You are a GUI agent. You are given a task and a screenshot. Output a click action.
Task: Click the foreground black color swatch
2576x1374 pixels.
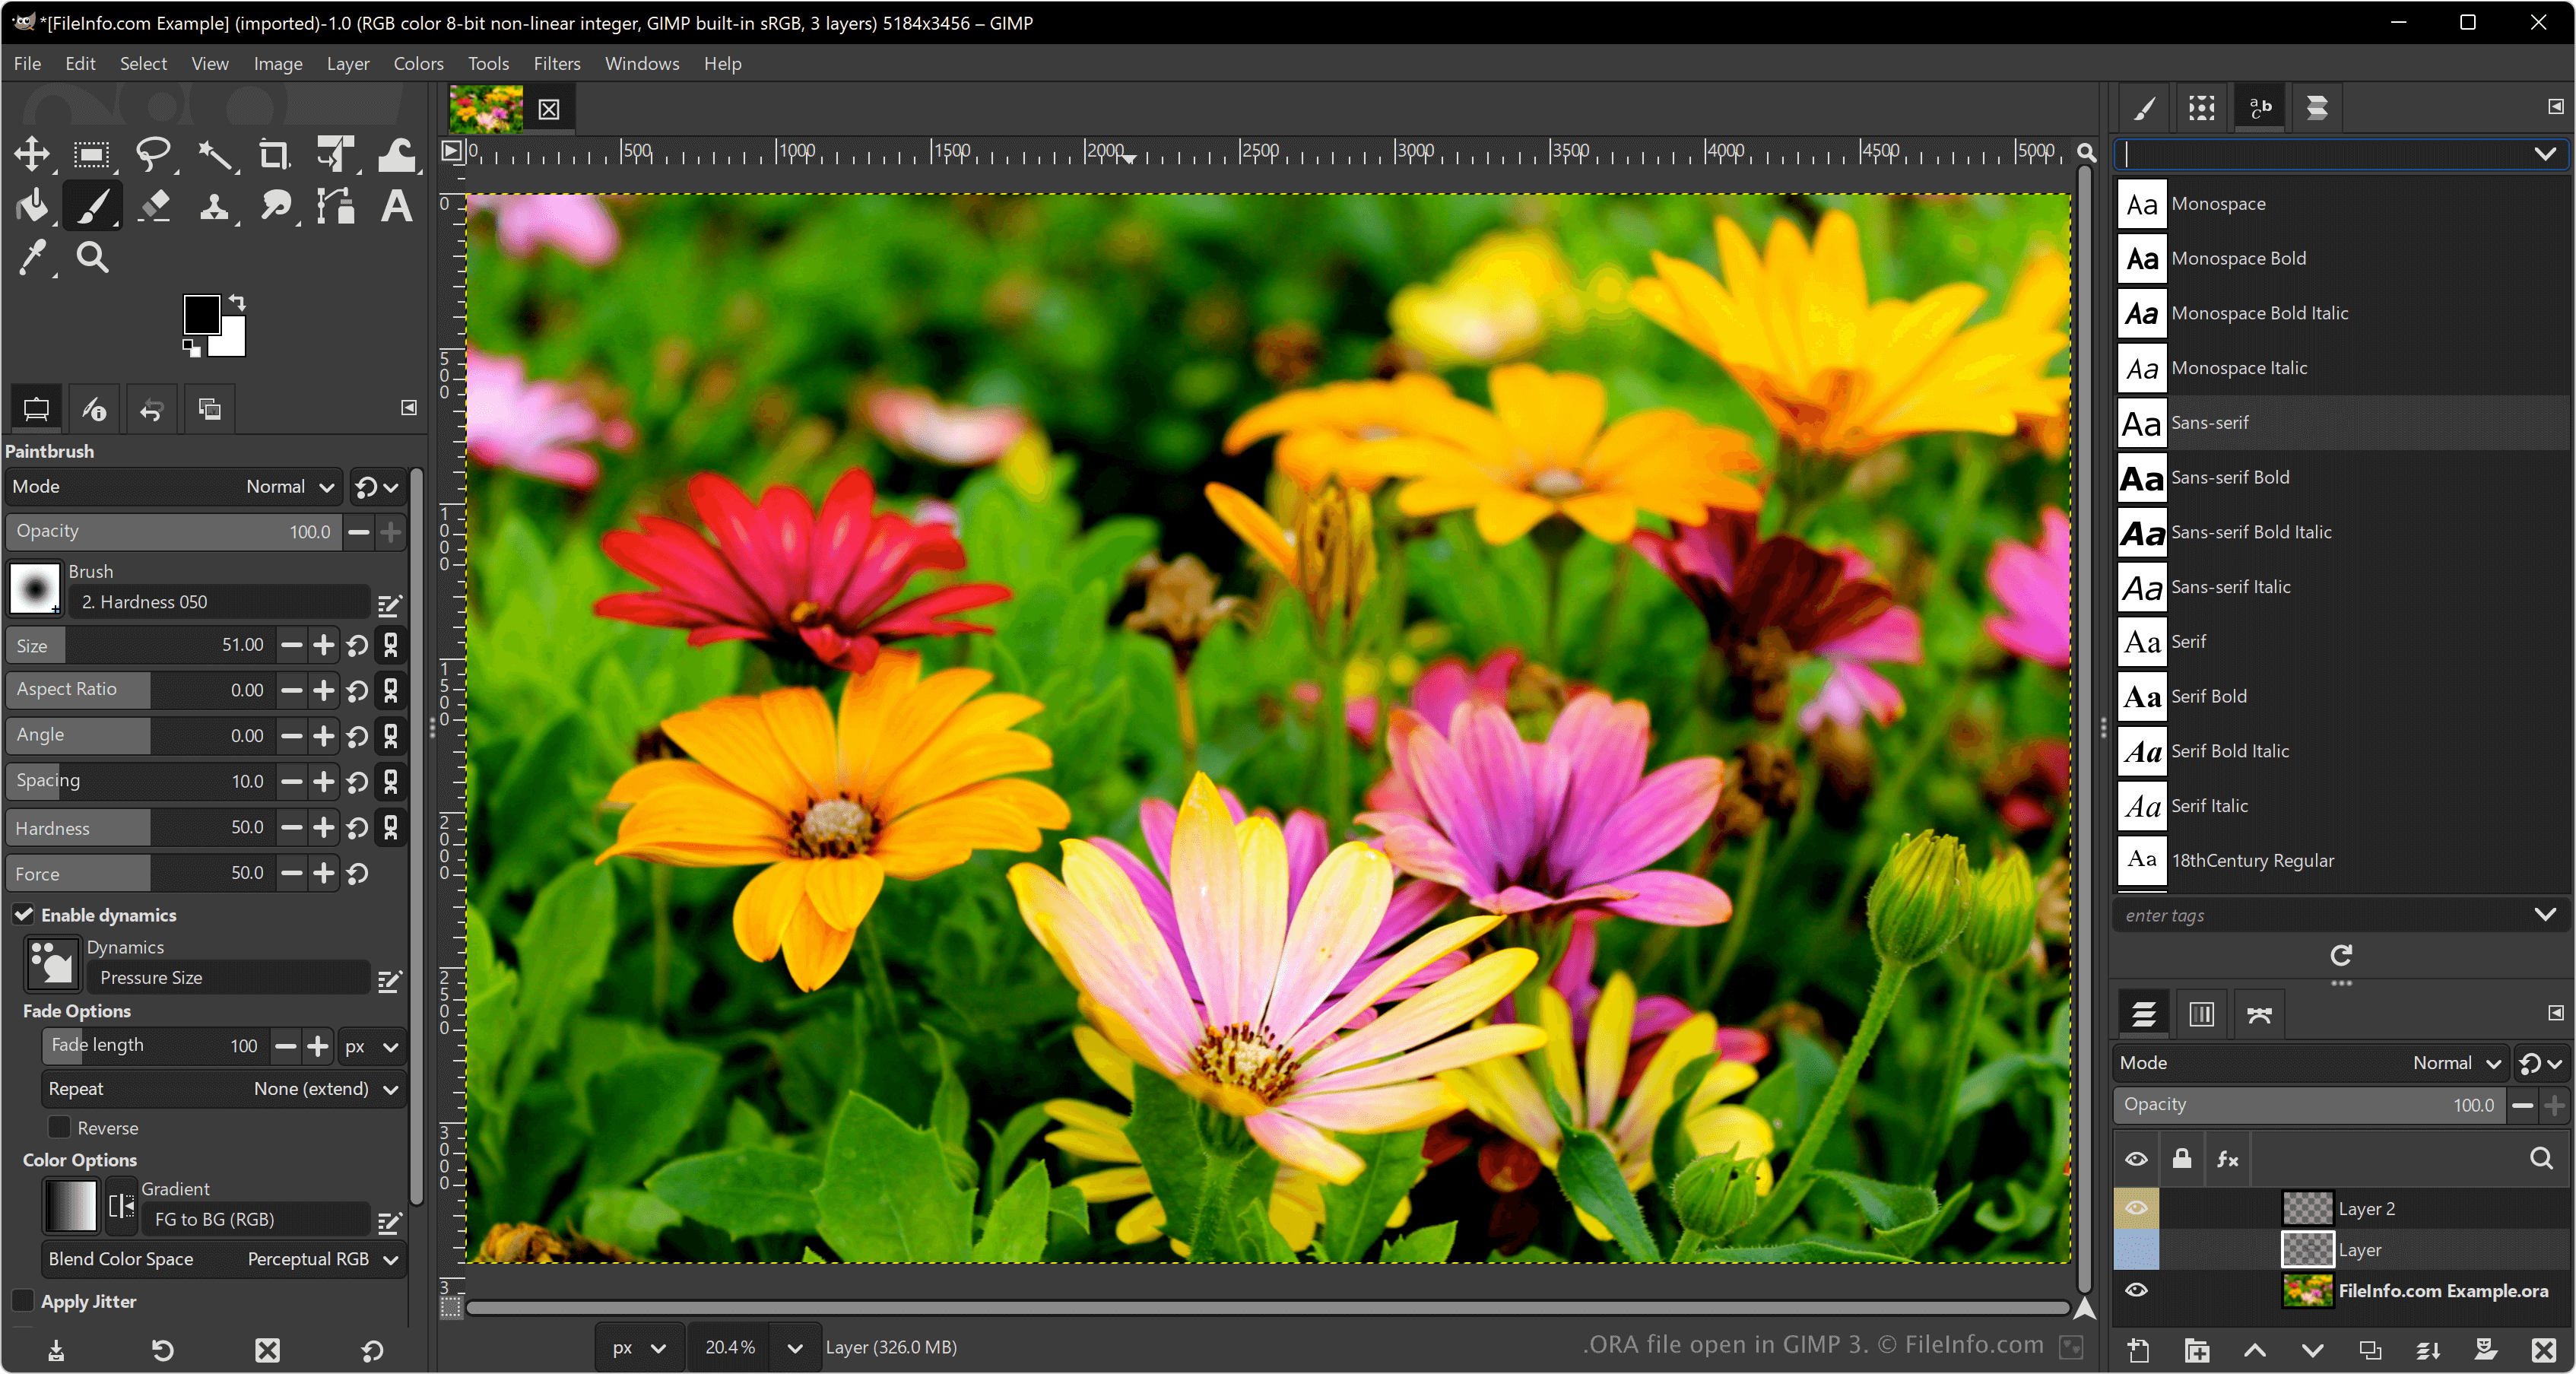point(201,314)
